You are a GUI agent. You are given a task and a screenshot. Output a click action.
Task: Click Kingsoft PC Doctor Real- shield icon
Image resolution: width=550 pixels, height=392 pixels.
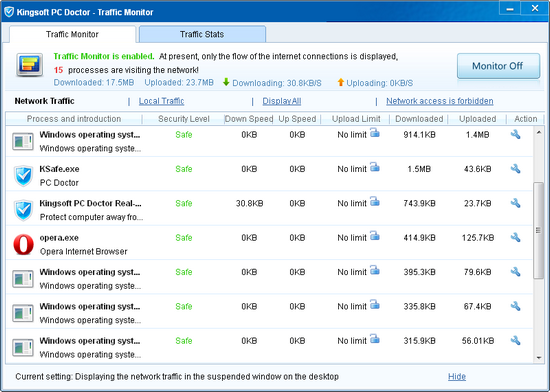[x=24, y=210]
